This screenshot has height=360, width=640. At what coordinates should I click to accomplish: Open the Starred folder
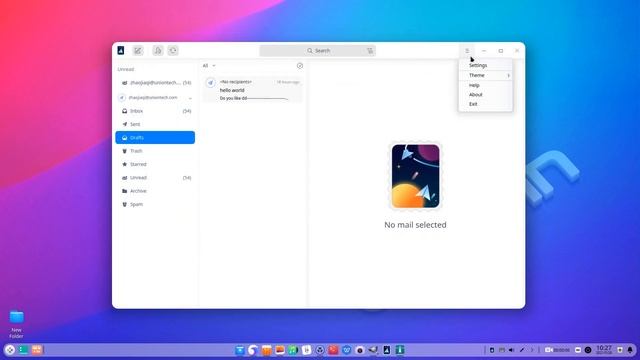coord(155,164)
